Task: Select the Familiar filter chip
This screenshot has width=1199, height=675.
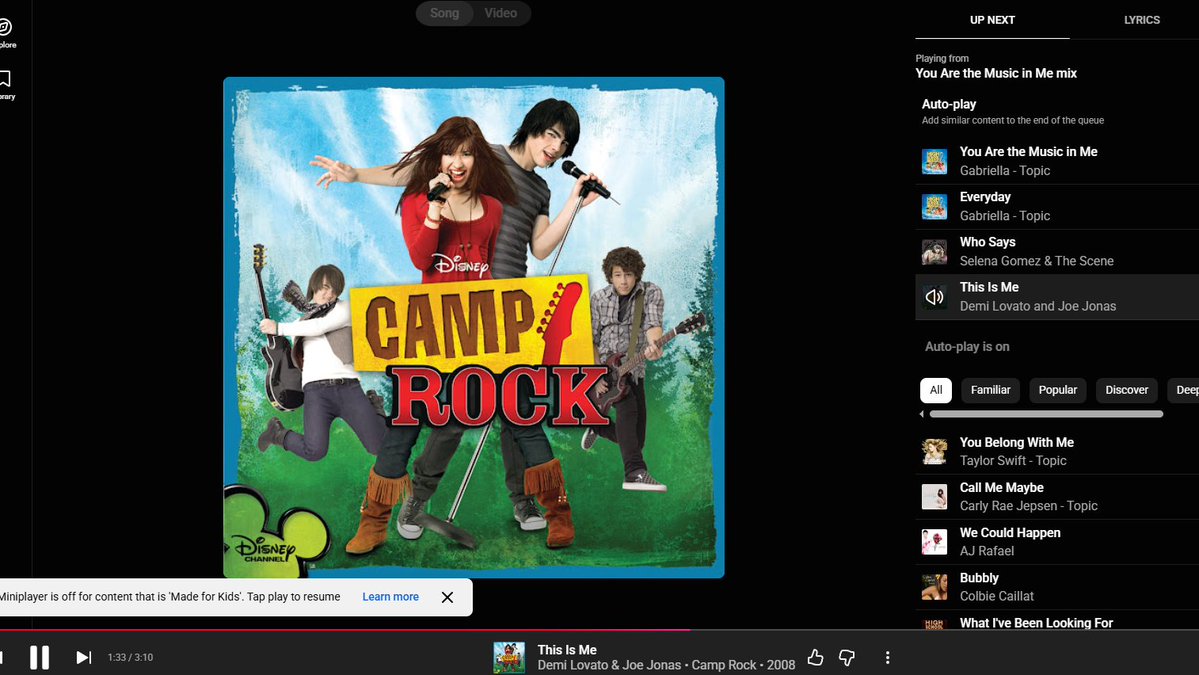Action: click(x=990, y=390)
